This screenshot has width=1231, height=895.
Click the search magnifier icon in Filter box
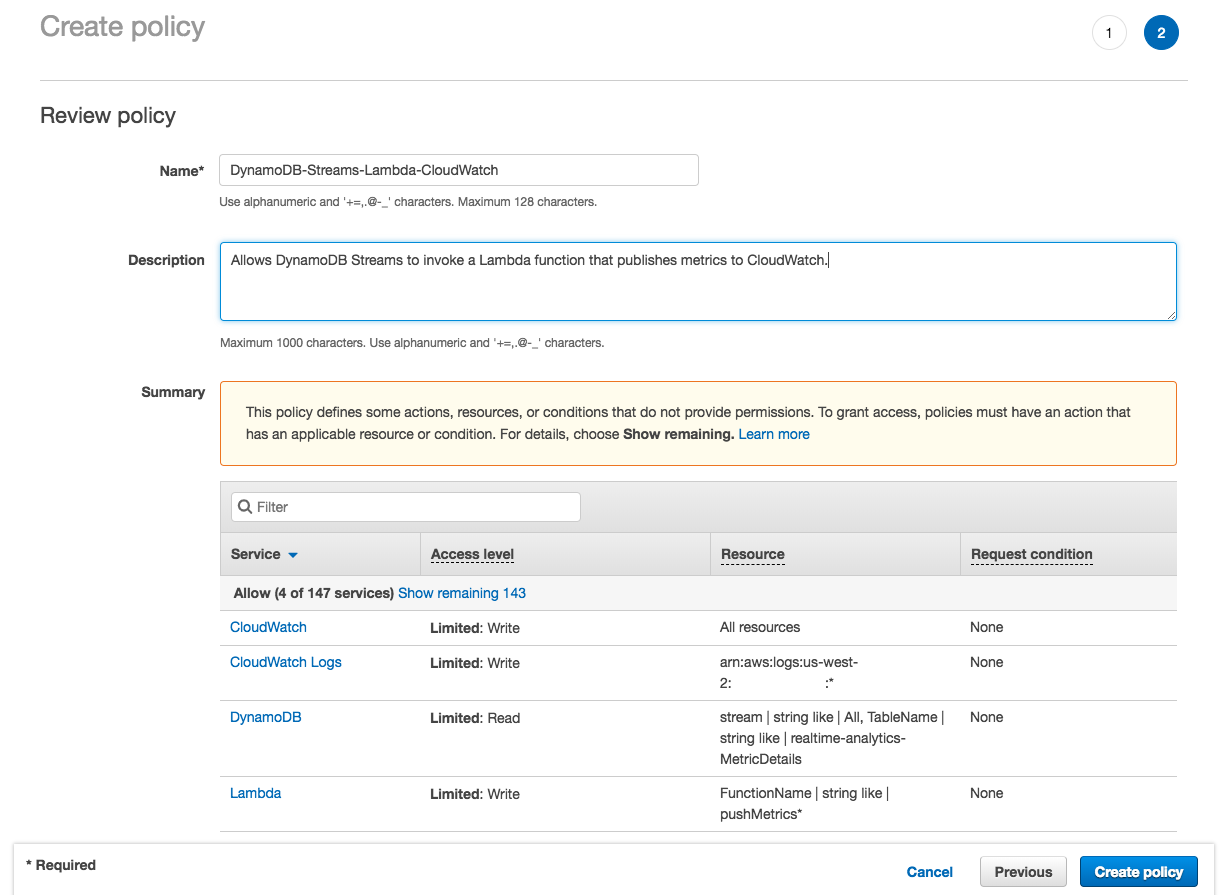click(245, 507)
